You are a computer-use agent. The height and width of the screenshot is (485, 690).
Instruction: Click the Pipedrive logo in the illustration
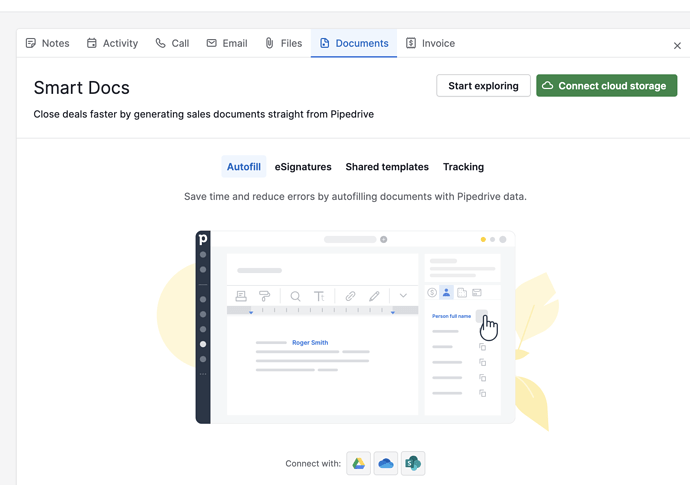coord(203,239)
